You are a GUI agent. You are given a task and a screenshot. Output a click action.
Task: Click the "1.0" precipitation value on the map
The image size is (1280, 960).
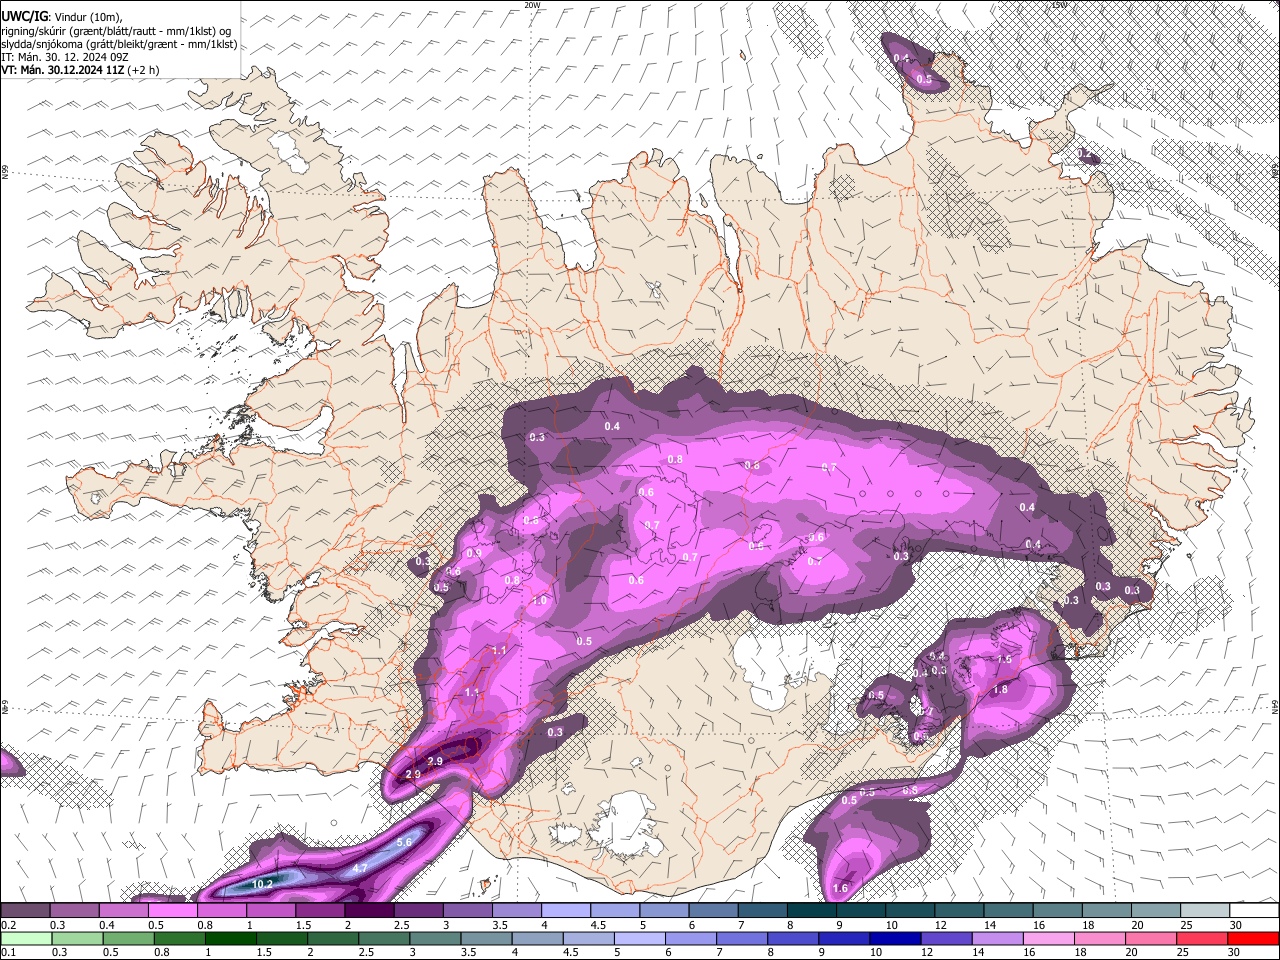539,601
